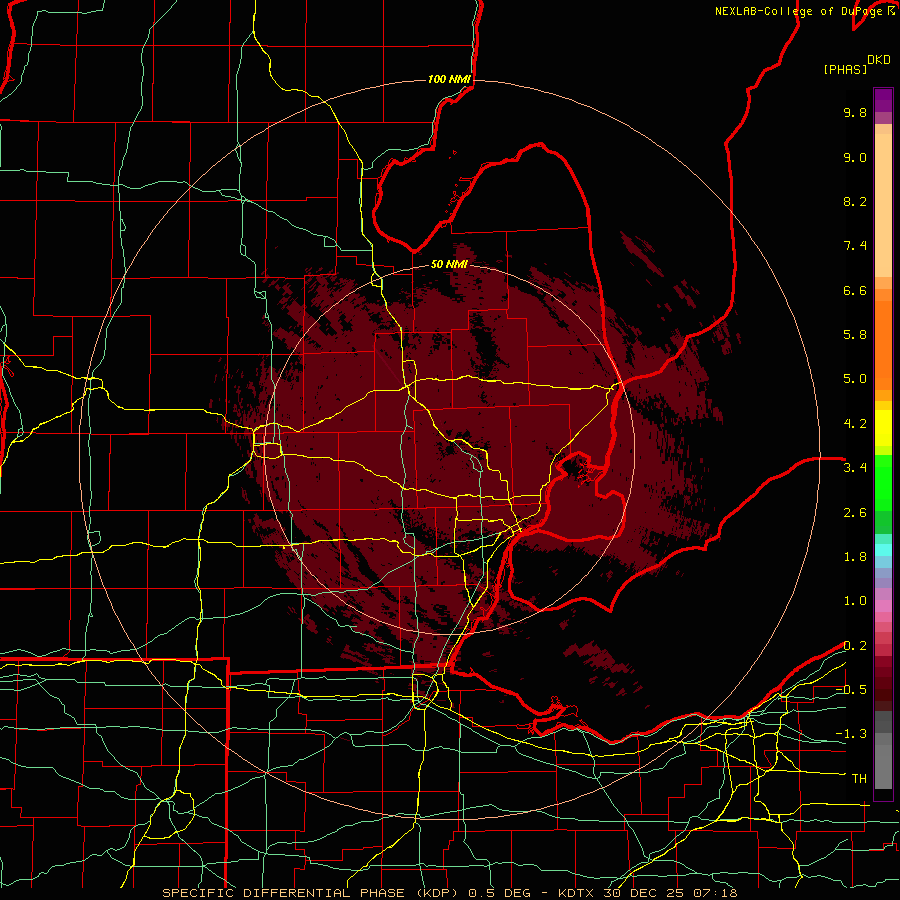Pick the cyan swatch beside 1.8
Viewport: 900px width, 900px height.
883,550
